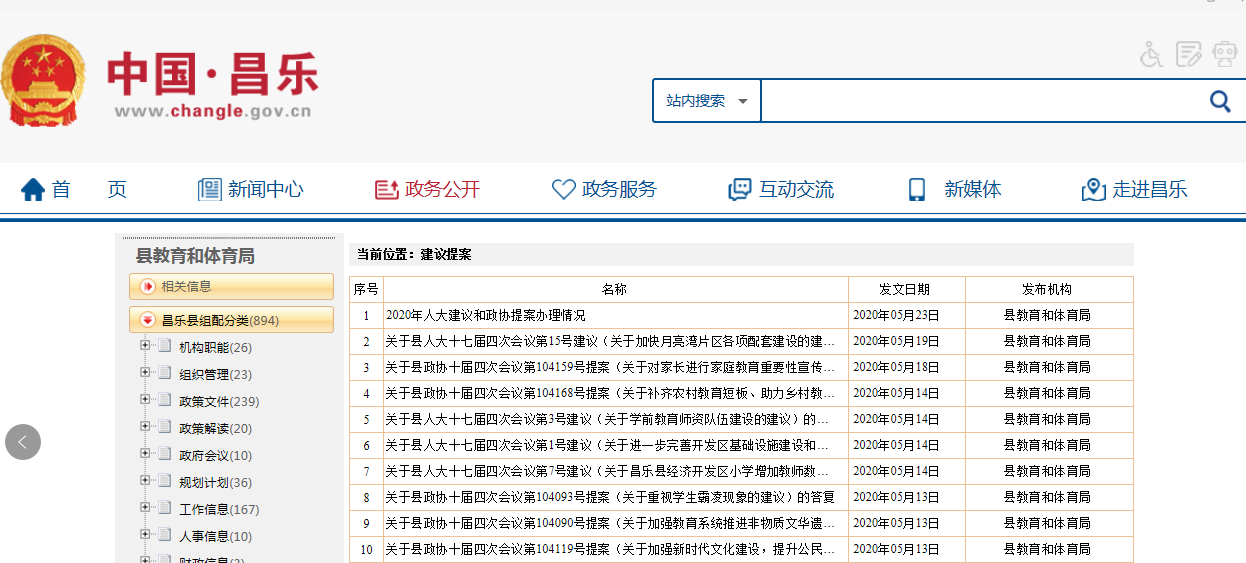Click the heart icon for 政务服务
The width and height of the screenshot is (1246, 563).
click(563, 189)
